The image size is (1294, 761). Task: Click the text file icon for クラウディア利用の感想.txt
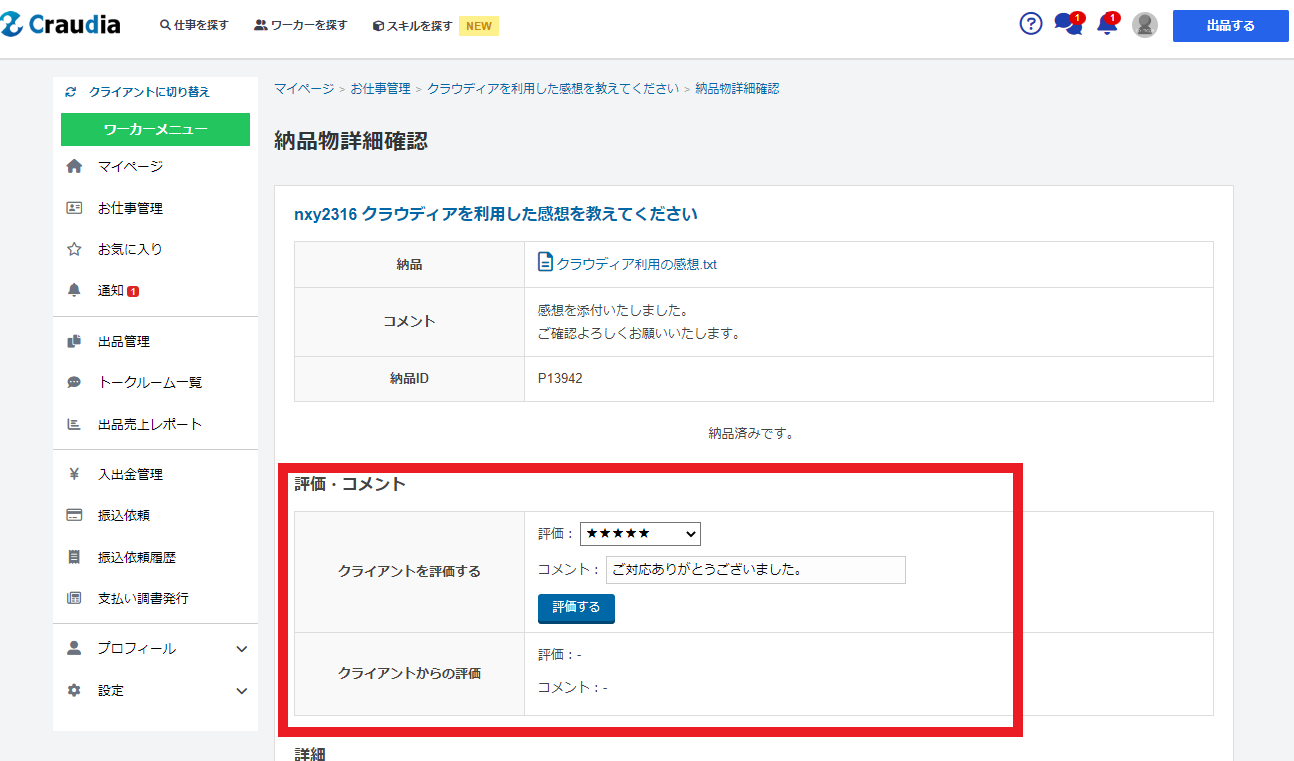(x=545, y=263)
